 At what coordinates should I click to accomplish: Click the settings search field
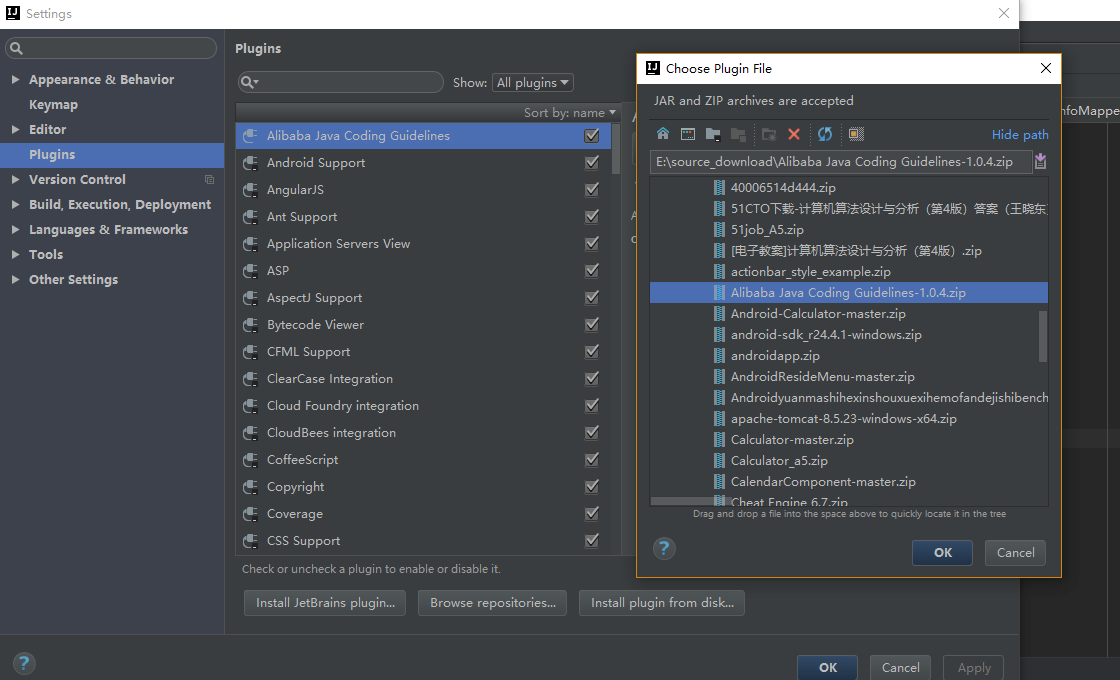pos(111,48)
